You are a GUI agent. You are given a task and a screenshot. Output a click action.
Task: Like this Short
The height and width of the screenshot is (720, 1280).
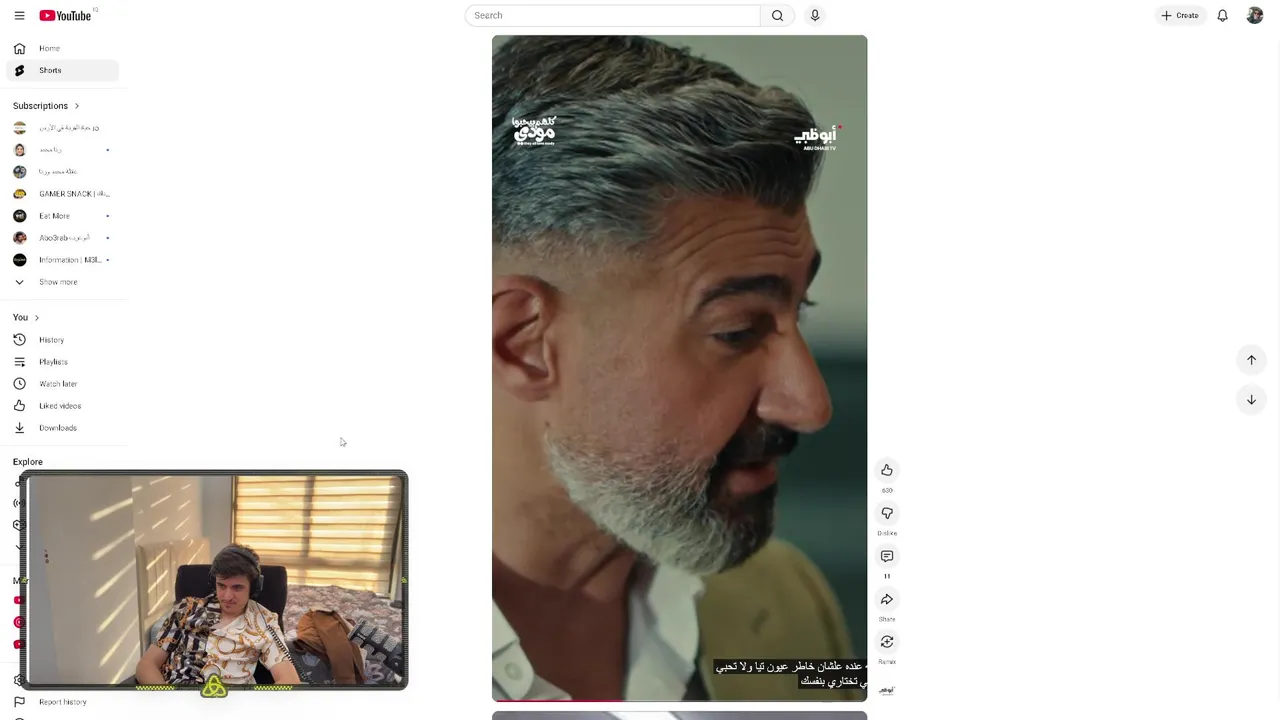(x=887, y=470)
